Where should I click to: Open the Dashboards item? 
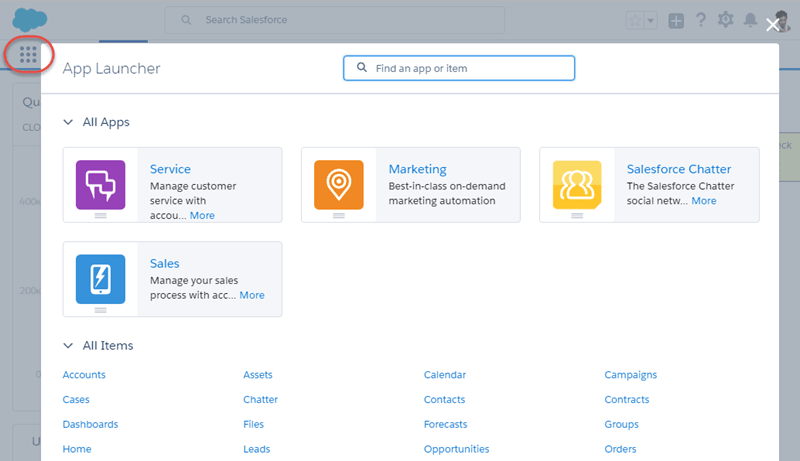point(90,424)
